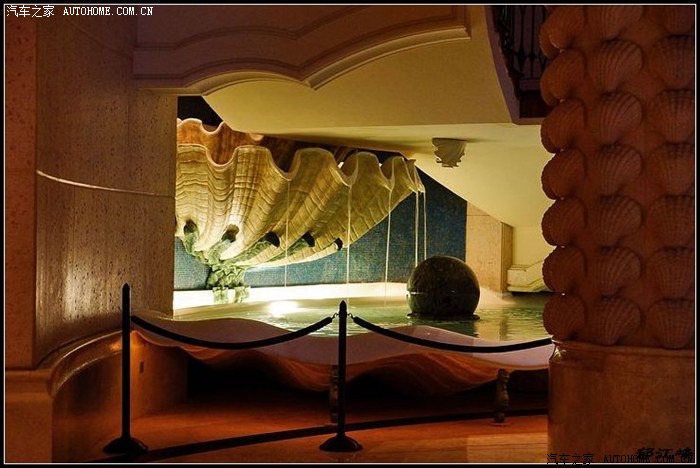700x468 pixels.
Task: Click the rope right of the middle post
Action: click(450, 342)
